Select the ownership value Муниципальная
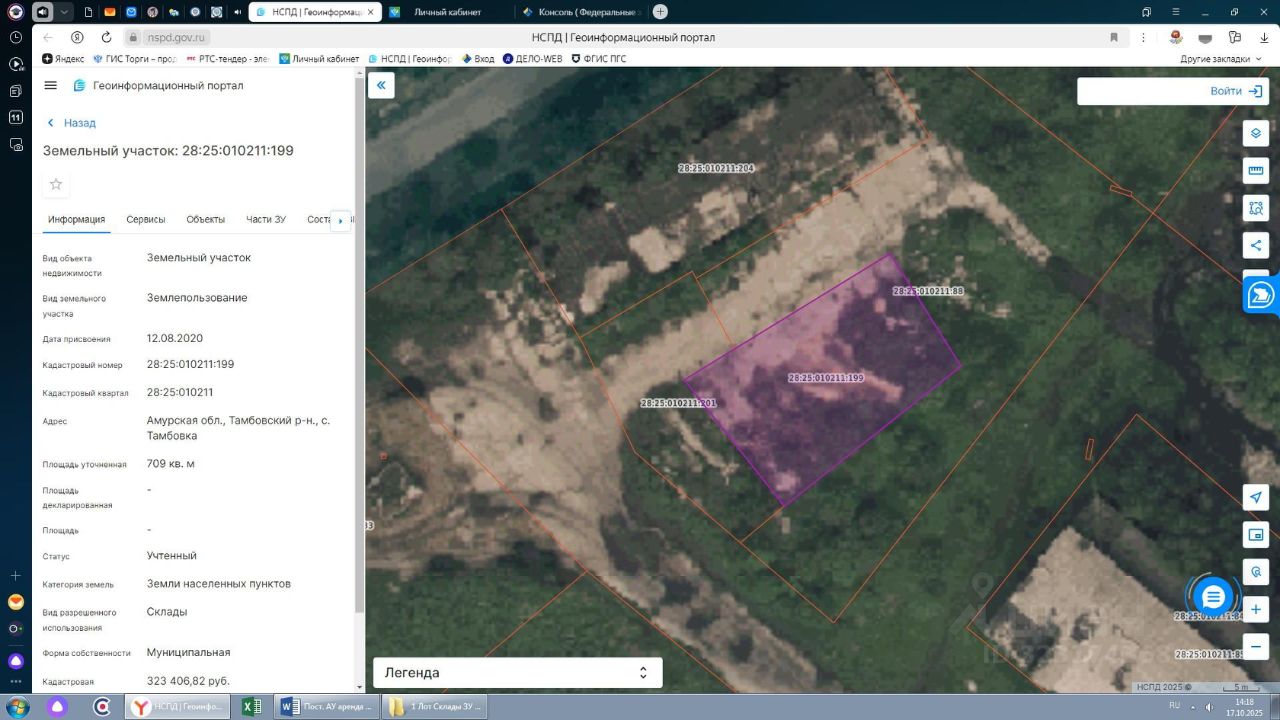The width and height of the screenshot is (1280, 720). click(189, 652)
